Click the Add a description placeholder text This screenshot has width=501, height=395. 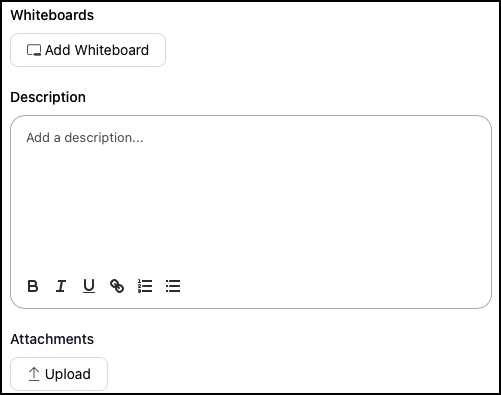pos(85,138)
